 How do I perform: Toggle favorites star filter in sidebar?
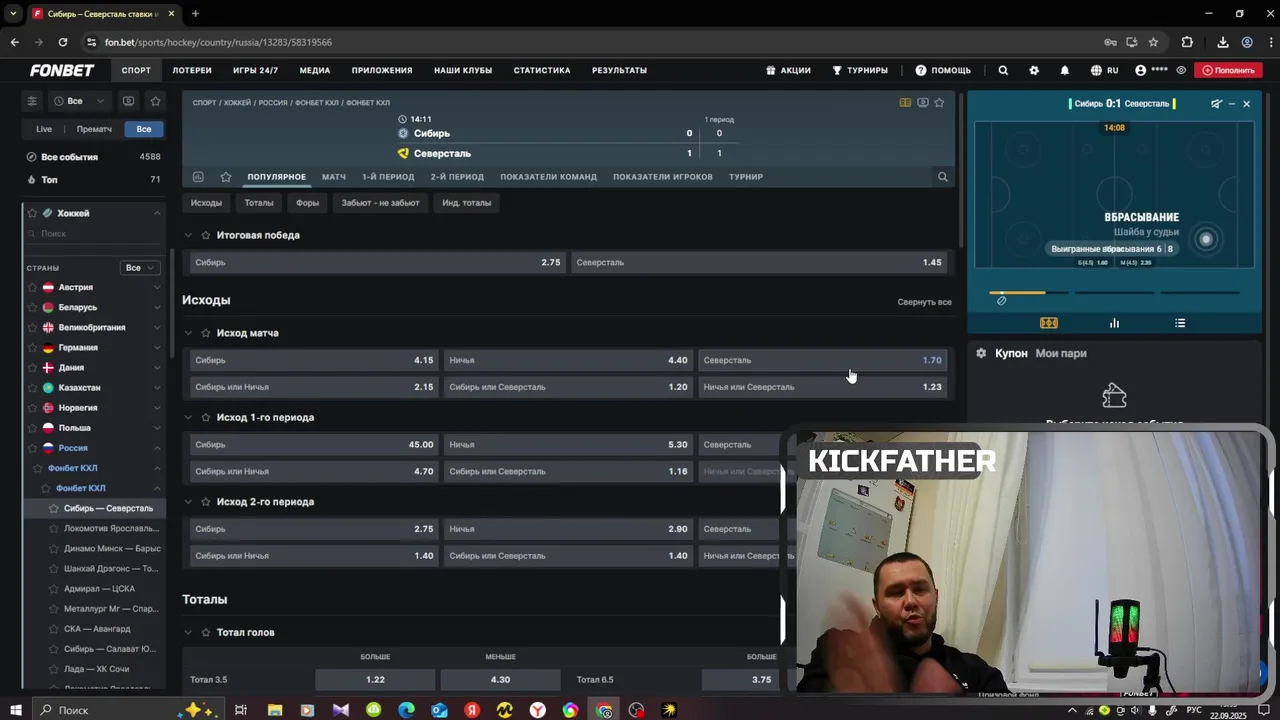pyautogui.click(x=155, y=101)
